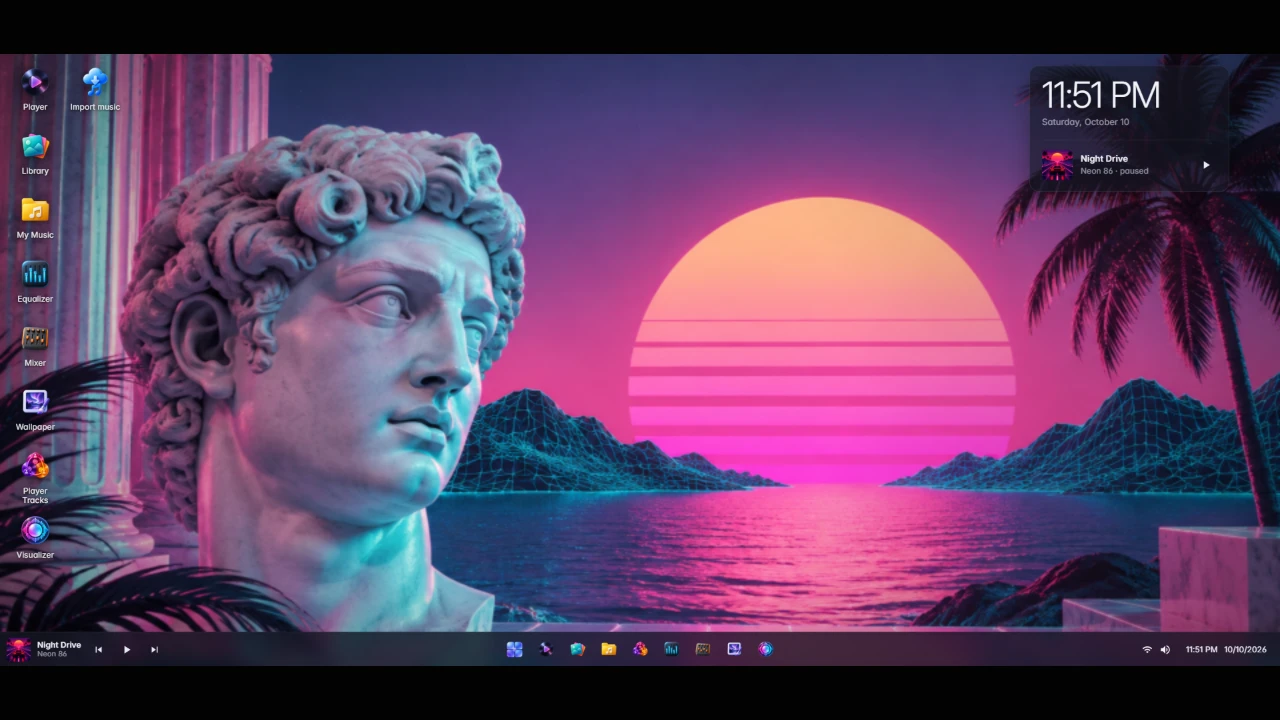Open the Wi-Fi icon in system tray
1280x720 pixels.
tap(1147, 650)
